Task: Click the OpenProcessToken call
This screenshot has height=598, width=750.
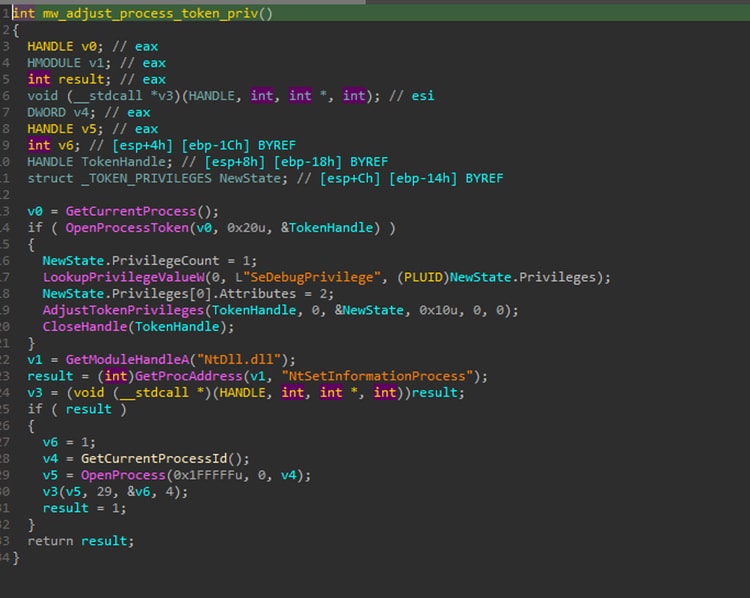Action: point(127,228)
